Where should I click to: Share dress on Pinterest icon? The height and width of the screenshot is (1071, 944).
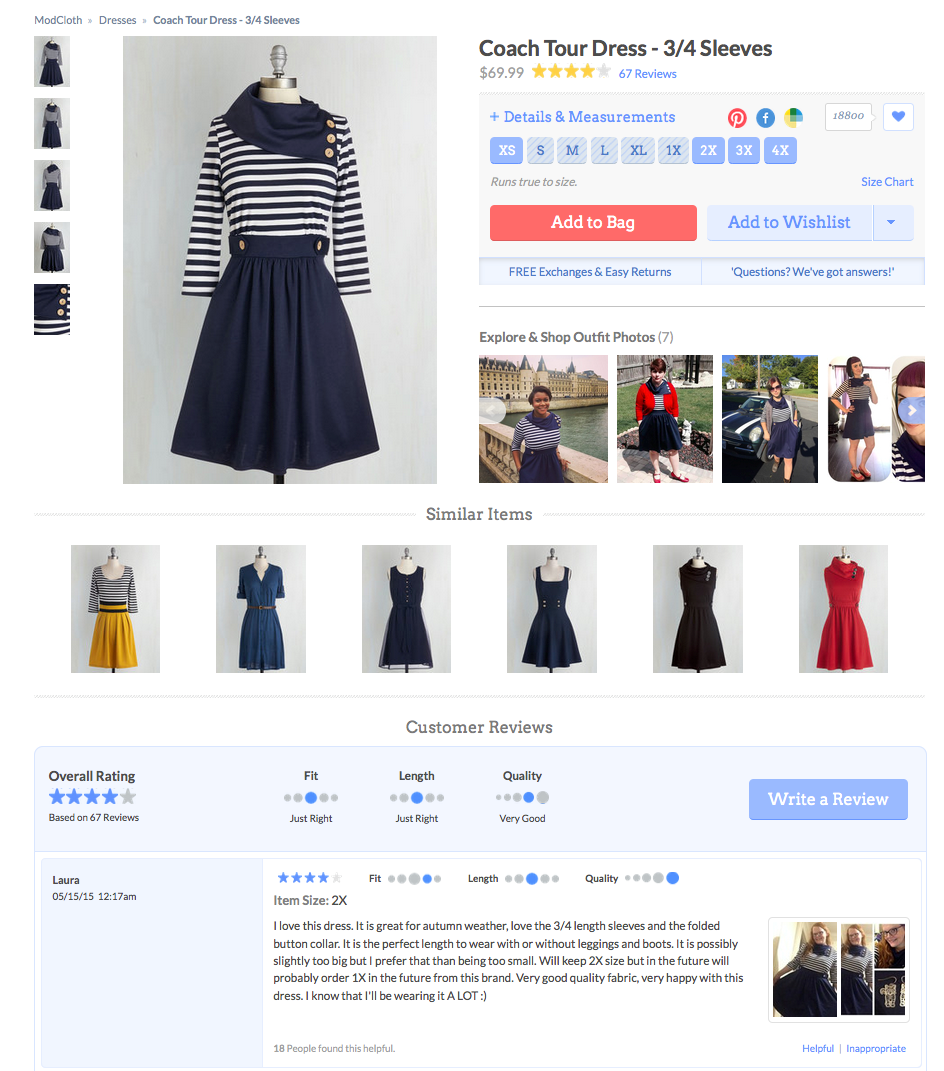[736, 117]
